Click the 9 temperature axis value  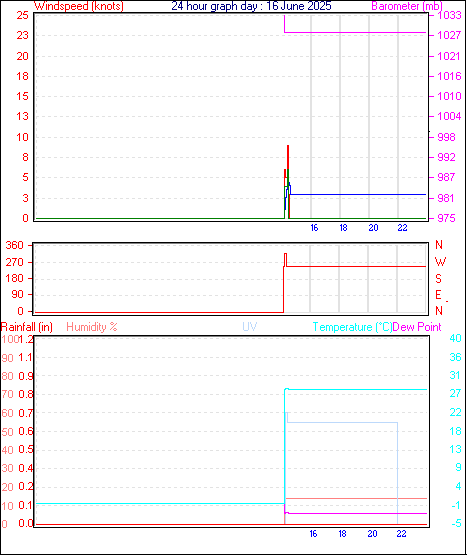coord(458,467)
